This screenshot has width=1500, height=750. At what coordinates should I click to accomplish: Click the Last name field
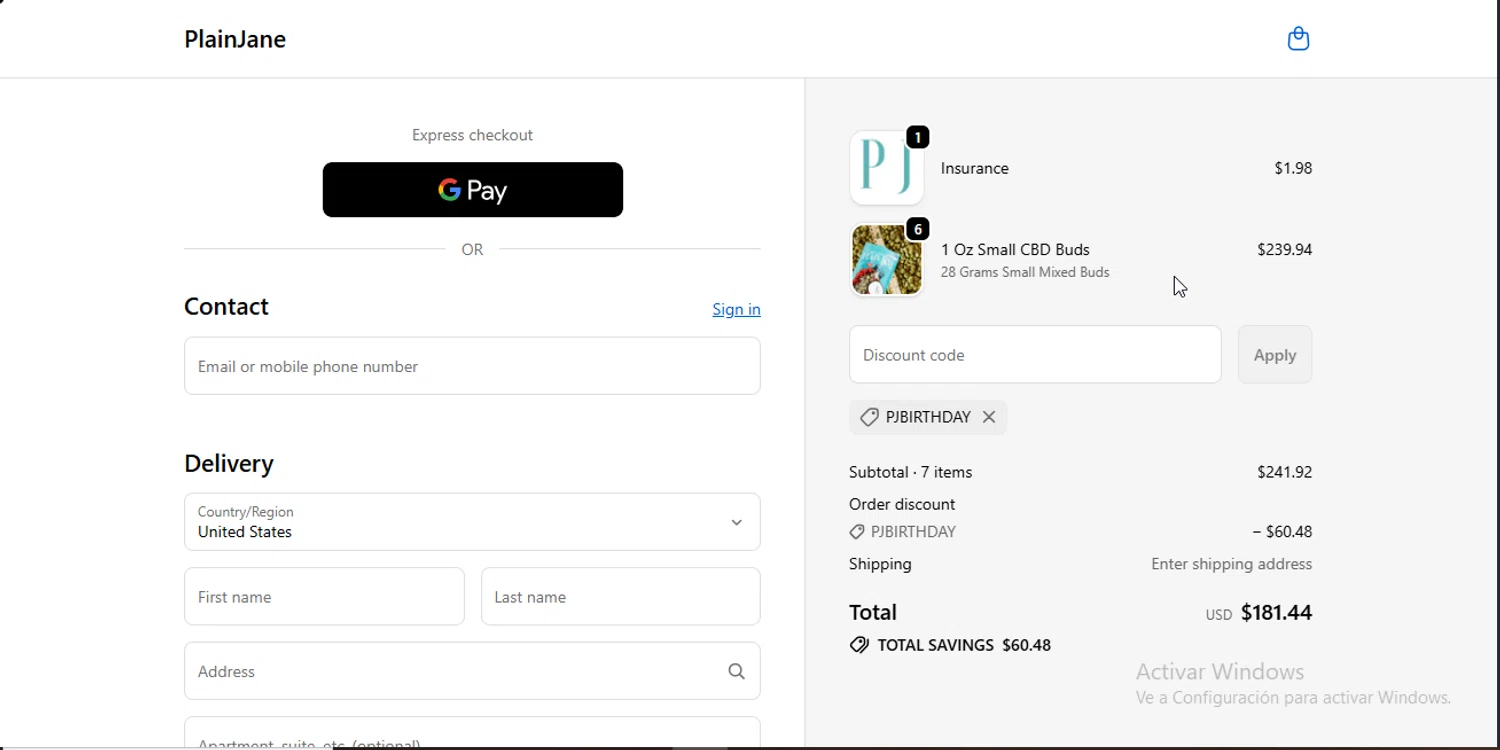[x=620, y=597]
